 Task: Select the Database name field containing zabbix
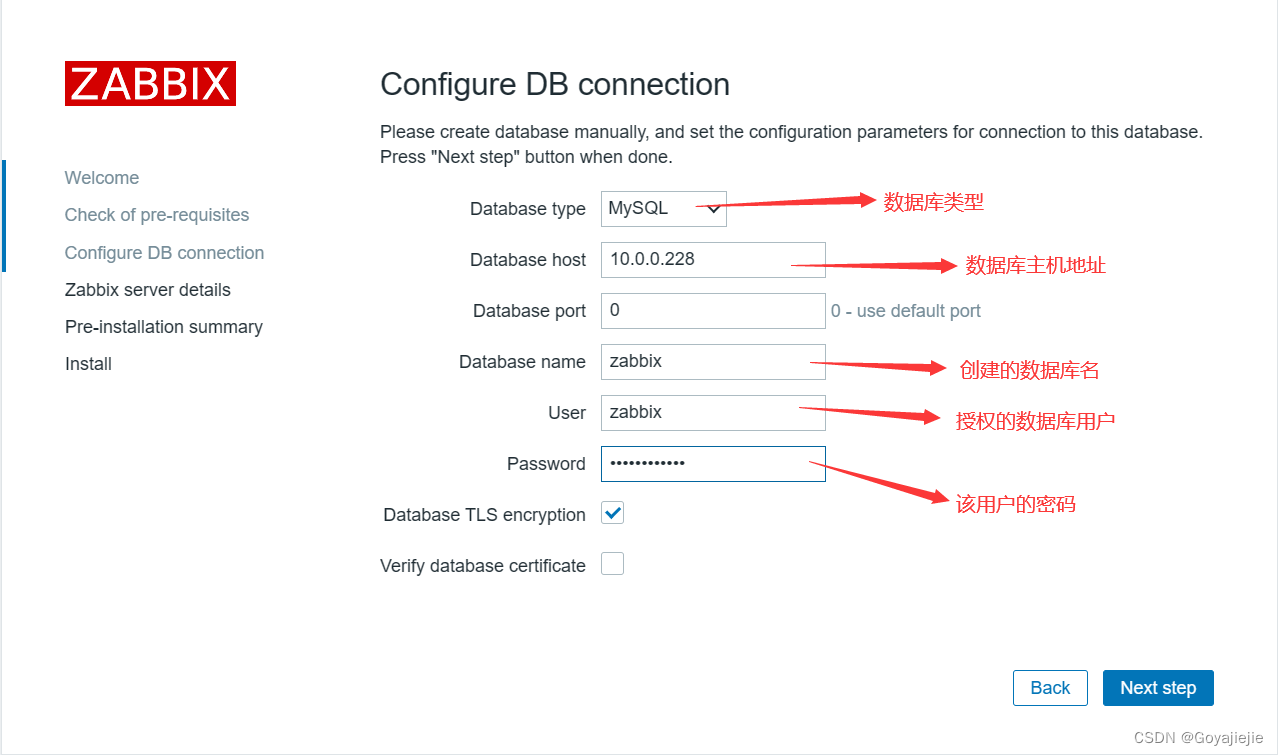tap(712, 361)
